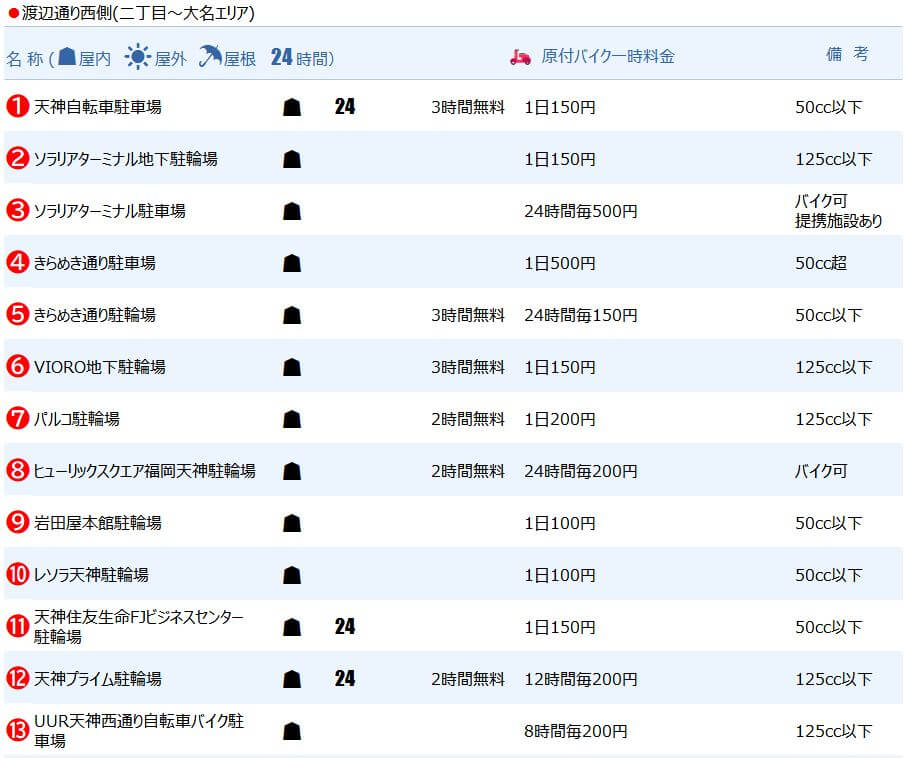The height and width of the screenshot is (758, 905).
Task: Select ヒューリックスクエア福岡天神駐輪場 entry
Action: click(144, 471)
